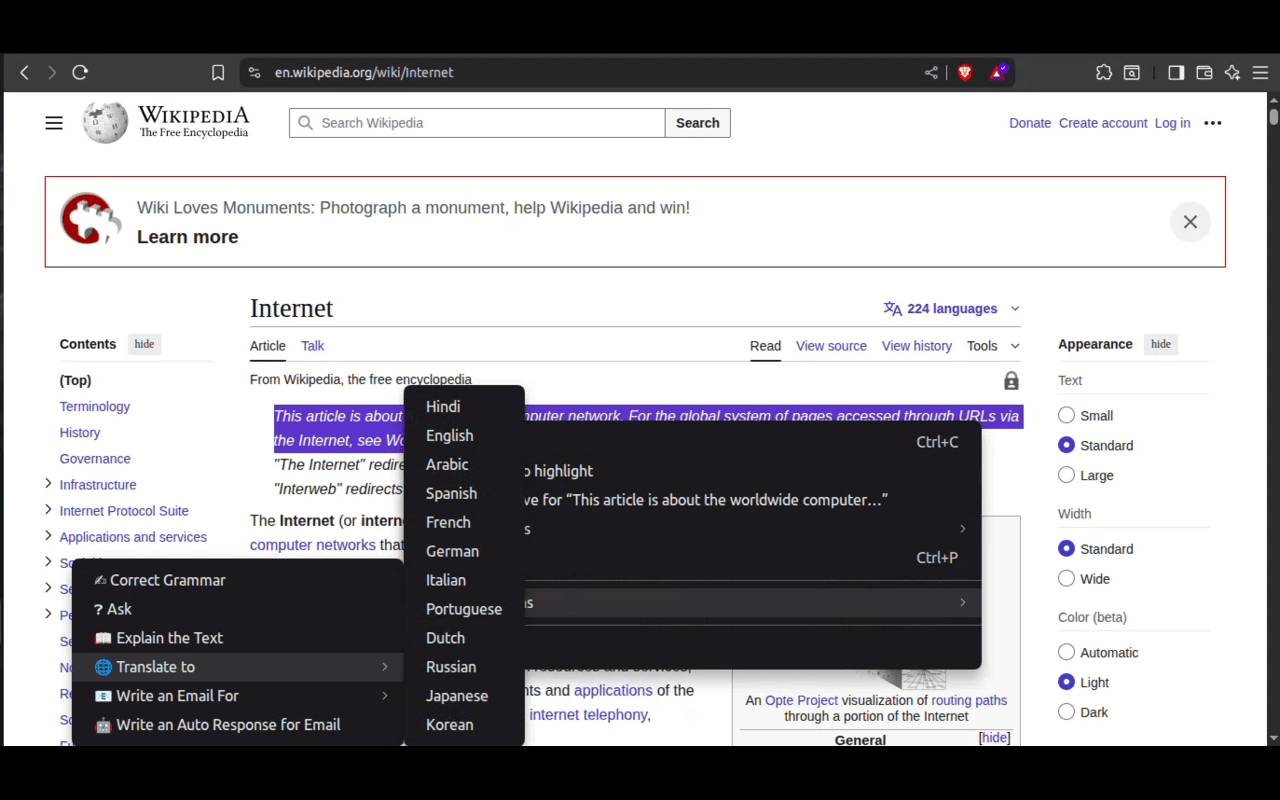Click the Search Wikipedia input field
The height and width of the screenshot is (800, 1280).
(x=476, y=122)
